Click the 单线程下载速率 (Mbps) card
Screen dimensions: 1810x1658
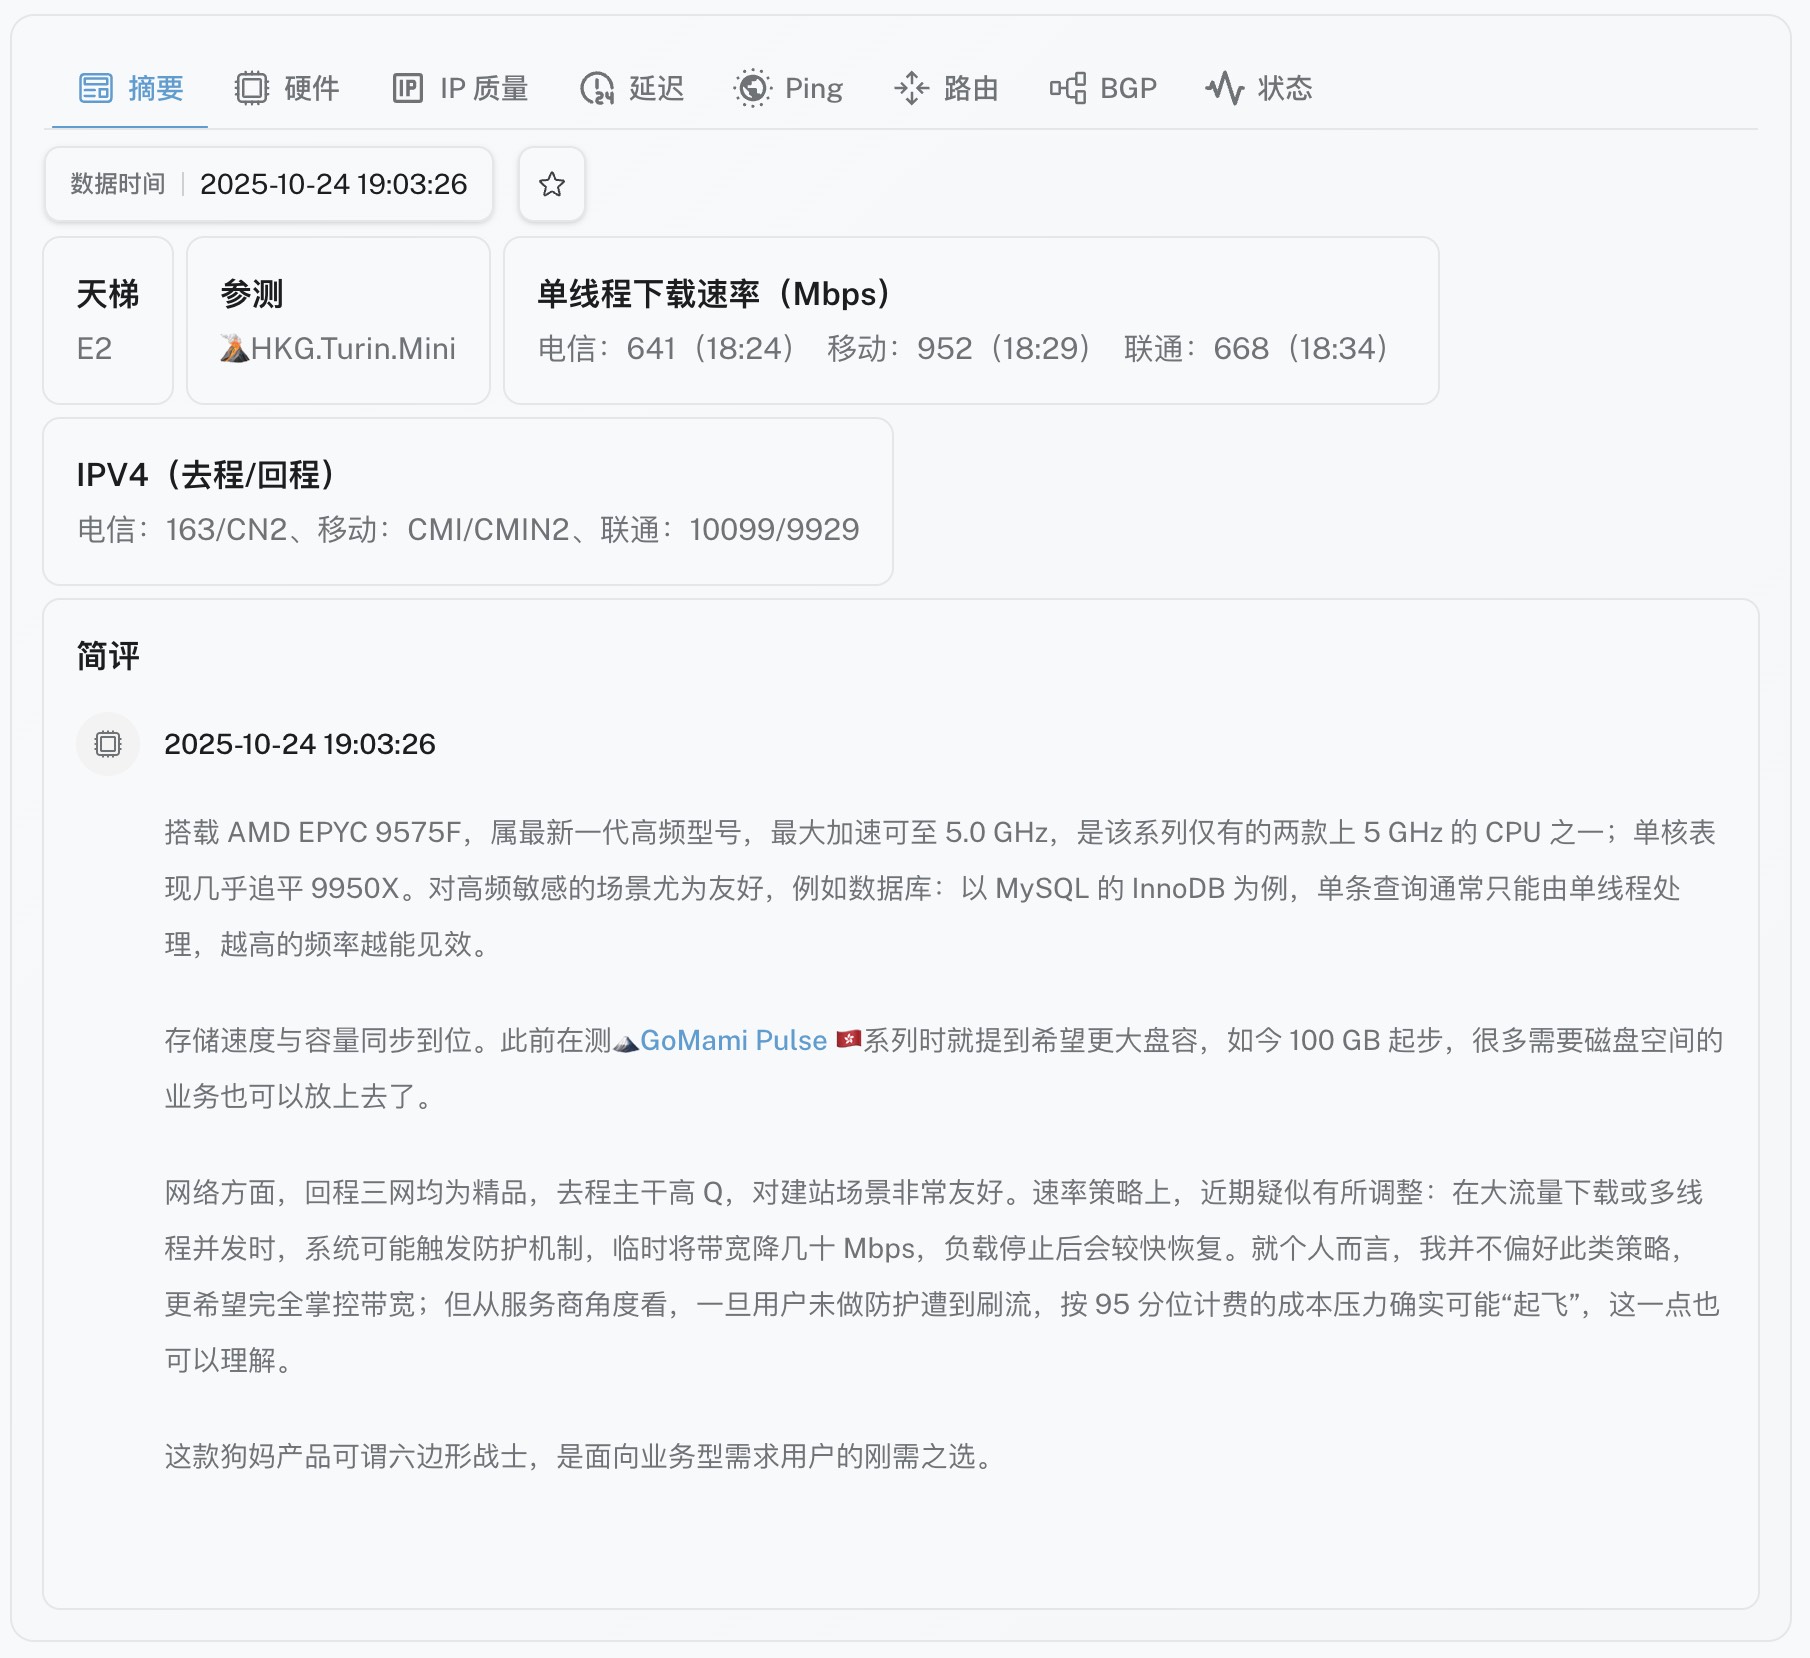[970, 321]
